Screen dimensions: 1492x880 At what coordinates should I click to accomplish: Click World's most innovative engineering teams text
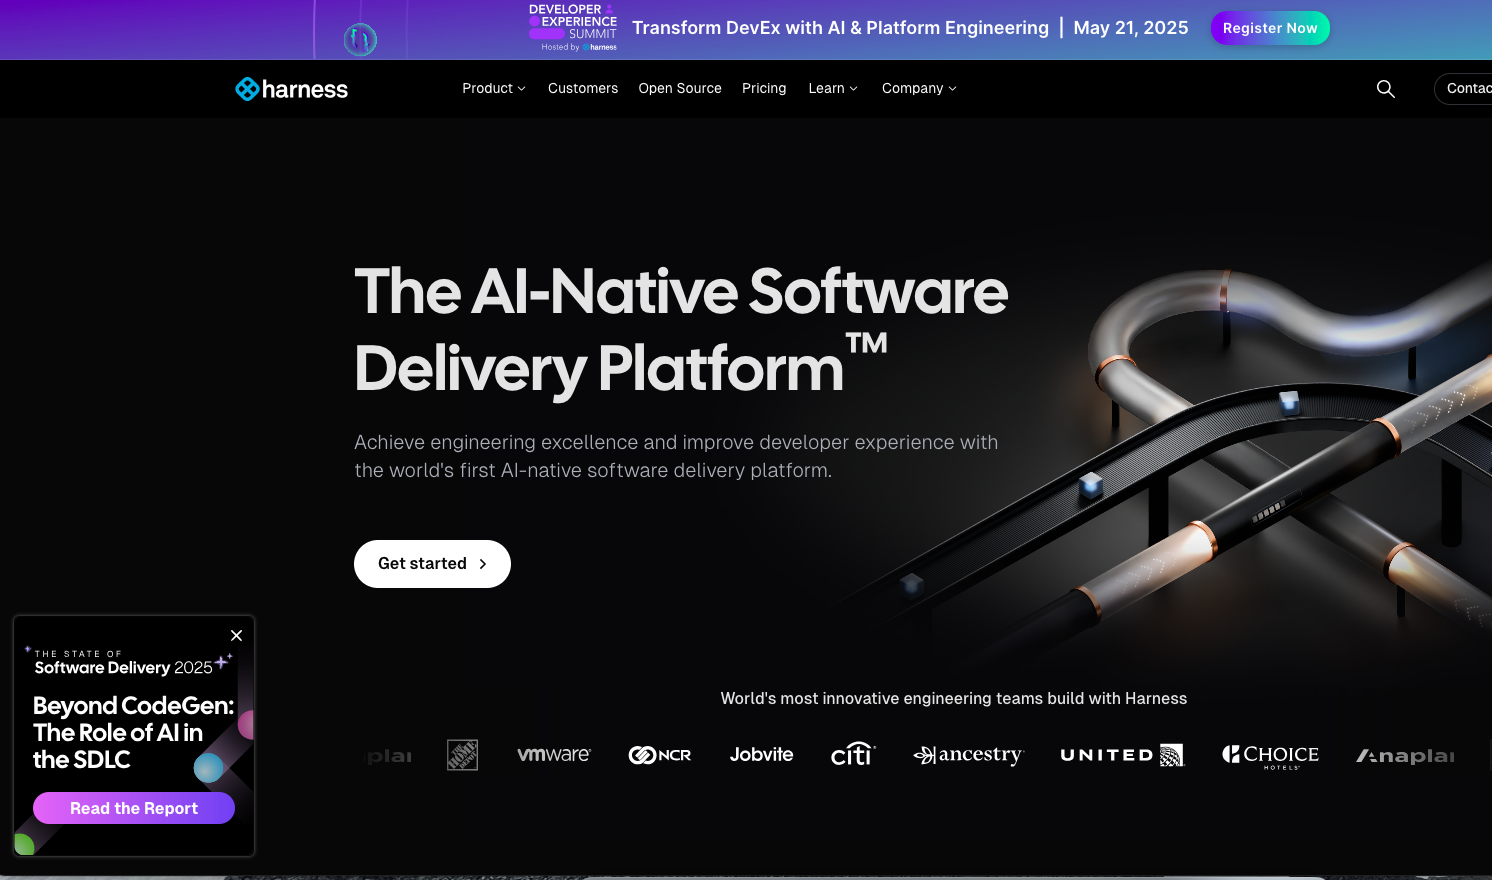coord(954,698)
